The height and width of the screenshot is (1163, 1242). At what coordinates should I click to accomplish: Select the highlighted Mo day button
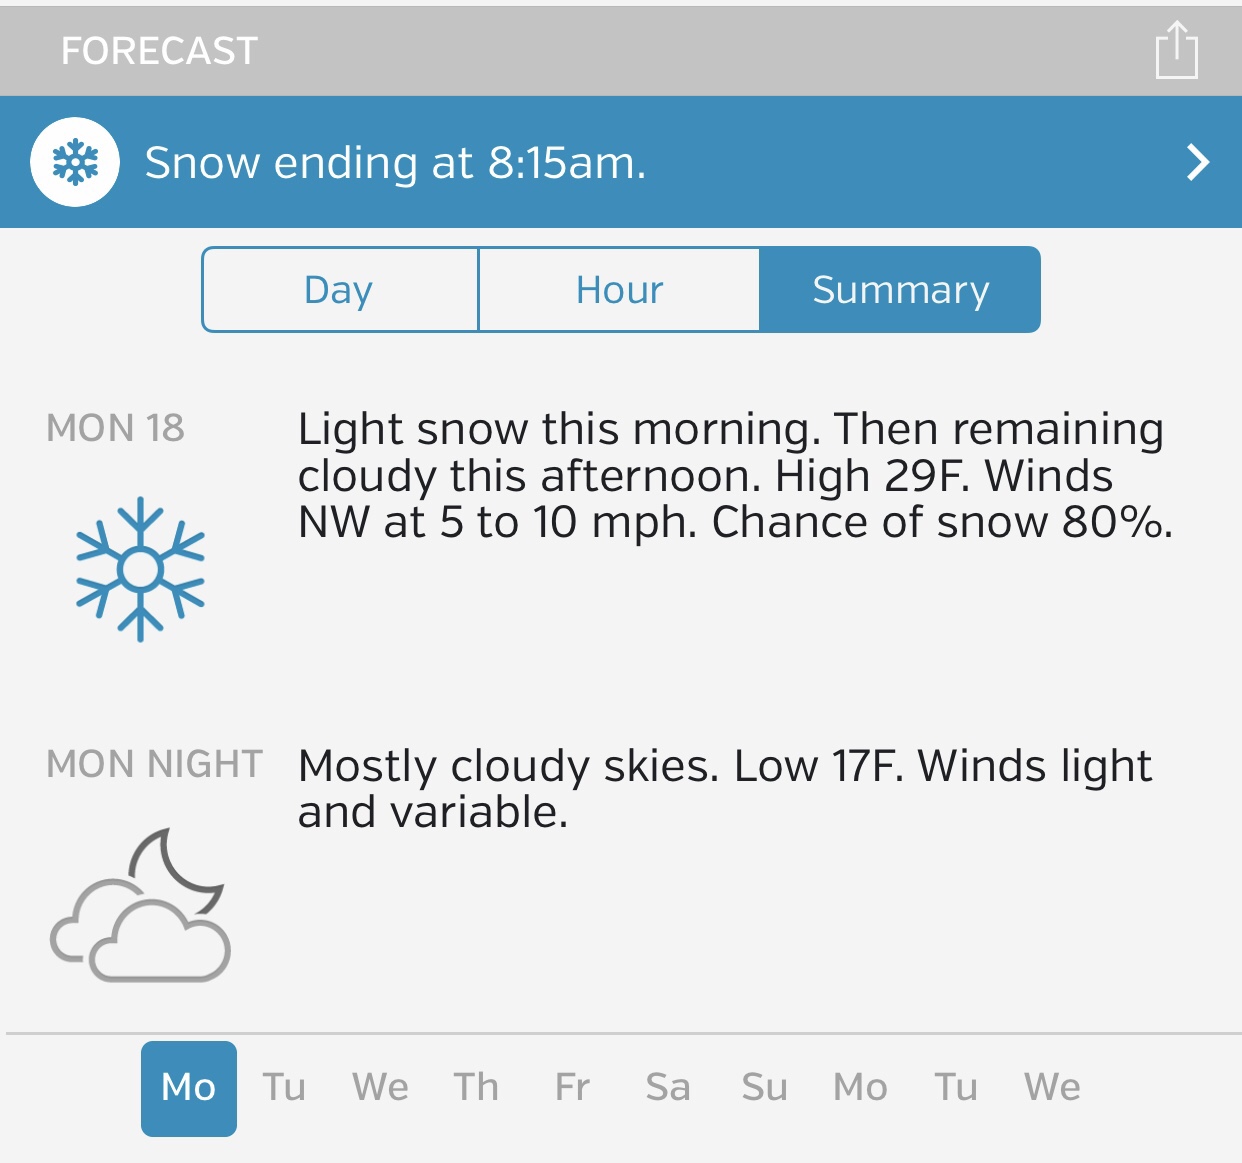tap(189, 1088)
